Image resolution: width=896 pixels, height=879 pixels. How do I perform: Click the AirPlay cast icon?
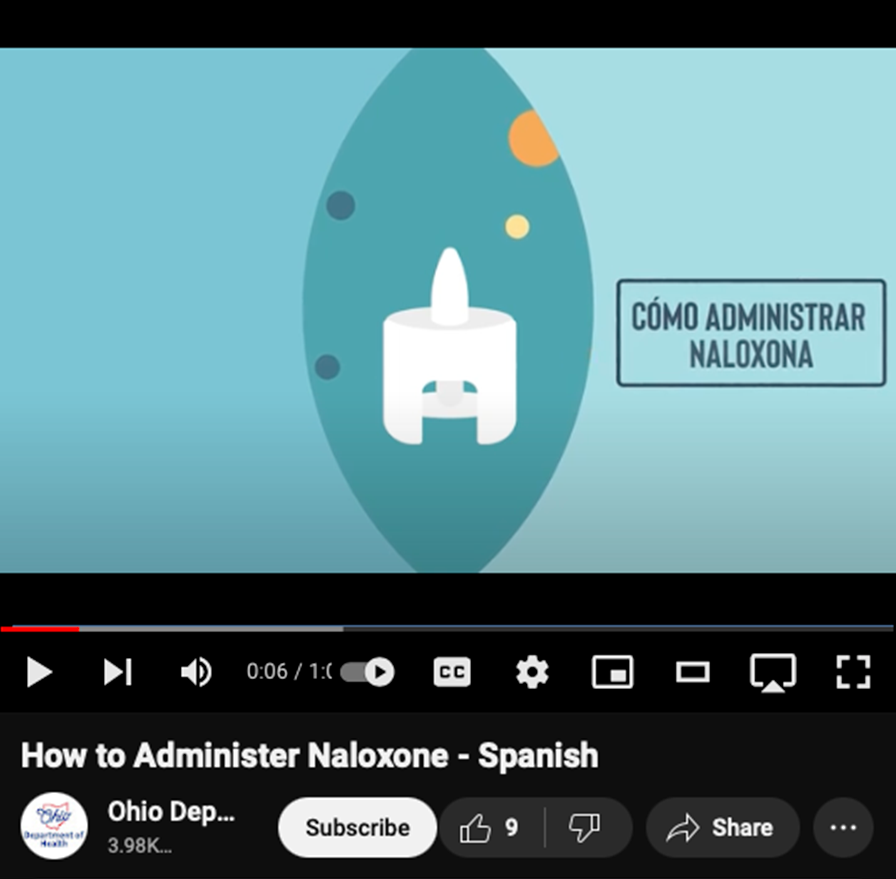click(773, 672)
